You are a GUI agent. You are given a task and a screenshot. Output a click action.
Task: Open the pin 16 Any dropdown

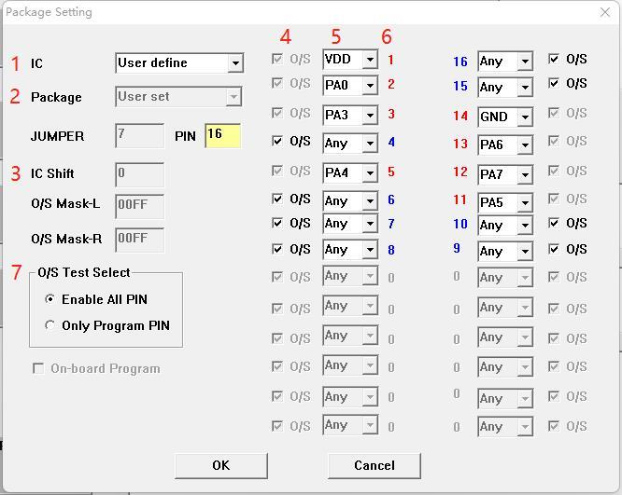tap(505, 61)
